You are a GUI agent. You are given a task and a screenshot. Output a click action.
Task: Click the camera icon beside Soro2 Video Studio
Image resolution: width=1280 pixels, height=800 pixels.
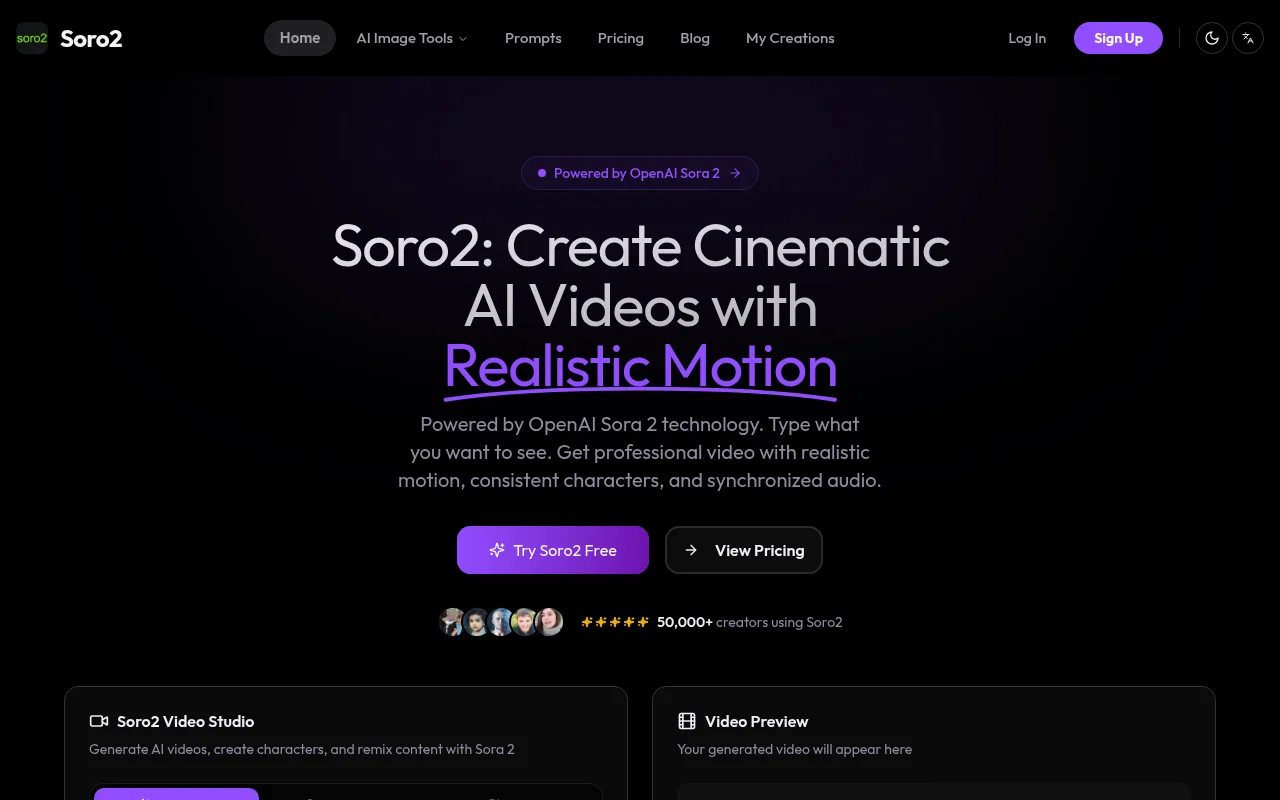(x=99, y=721)
